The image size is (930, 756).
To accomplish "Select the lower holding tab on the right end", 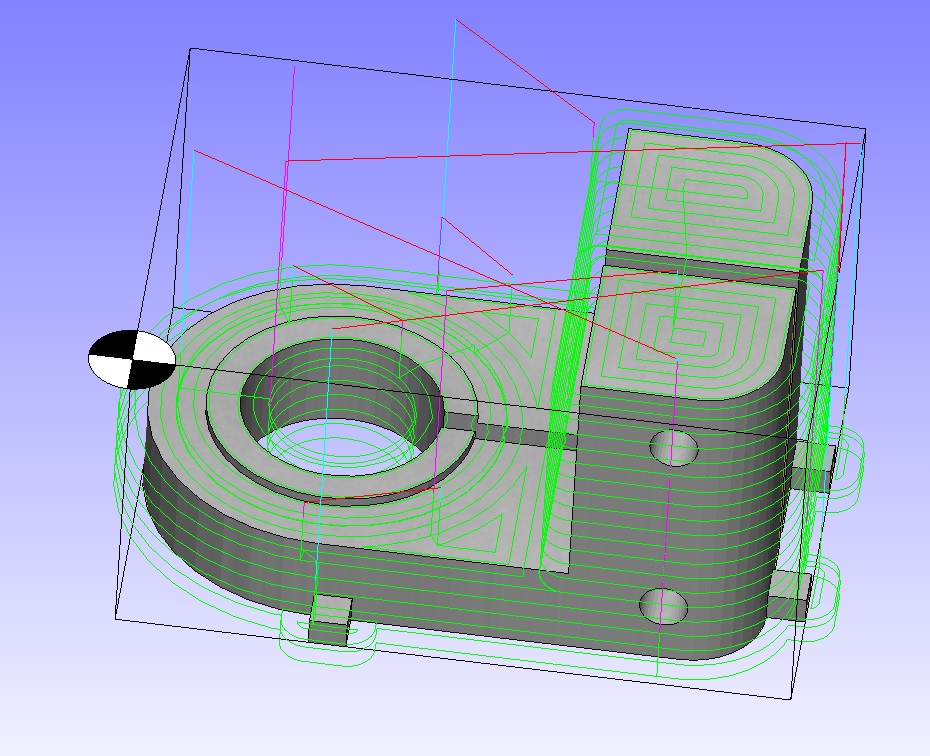I will pyautogui.click(x=791, y=596).
